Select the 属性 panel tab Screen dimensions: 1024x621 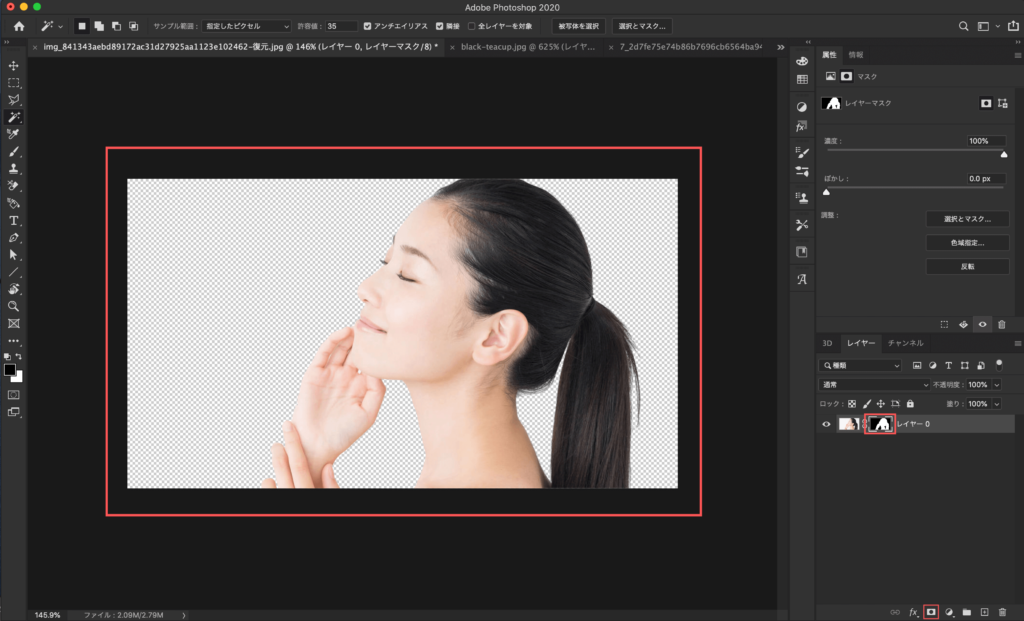(x=829, y=55)
